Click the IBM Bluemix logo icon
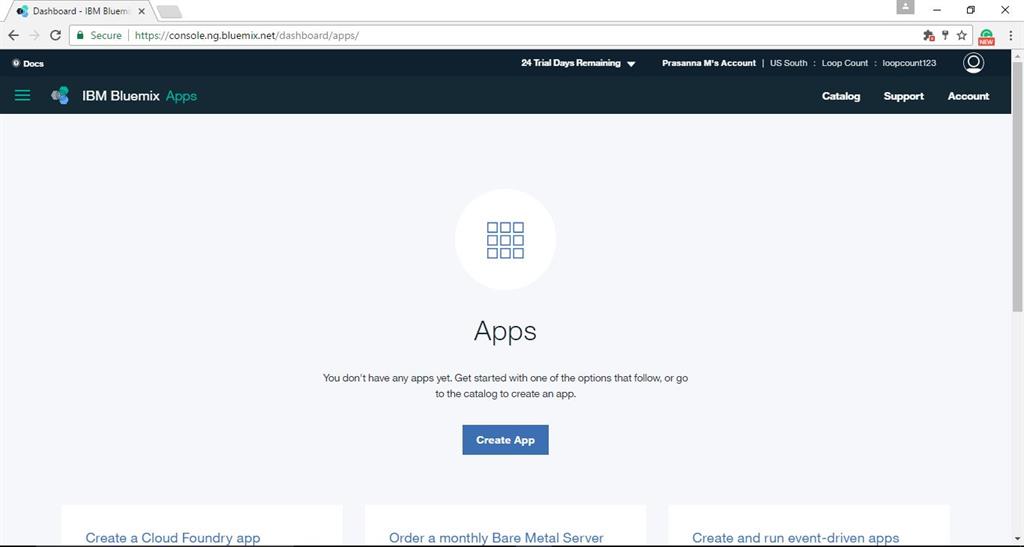Image resolution: width=1024 pixels, height=547 pixels. (x=60, y=96)
